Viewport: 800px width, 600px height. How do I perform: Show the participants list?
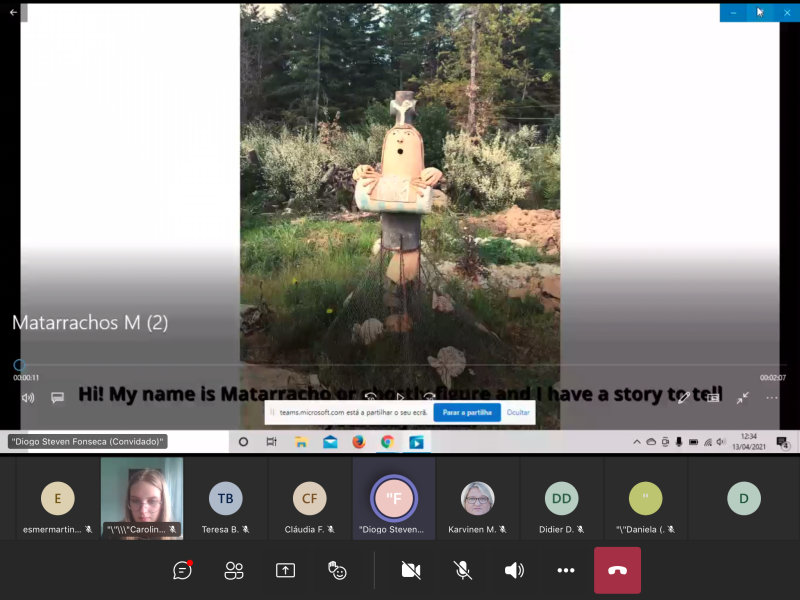[234, 570]
